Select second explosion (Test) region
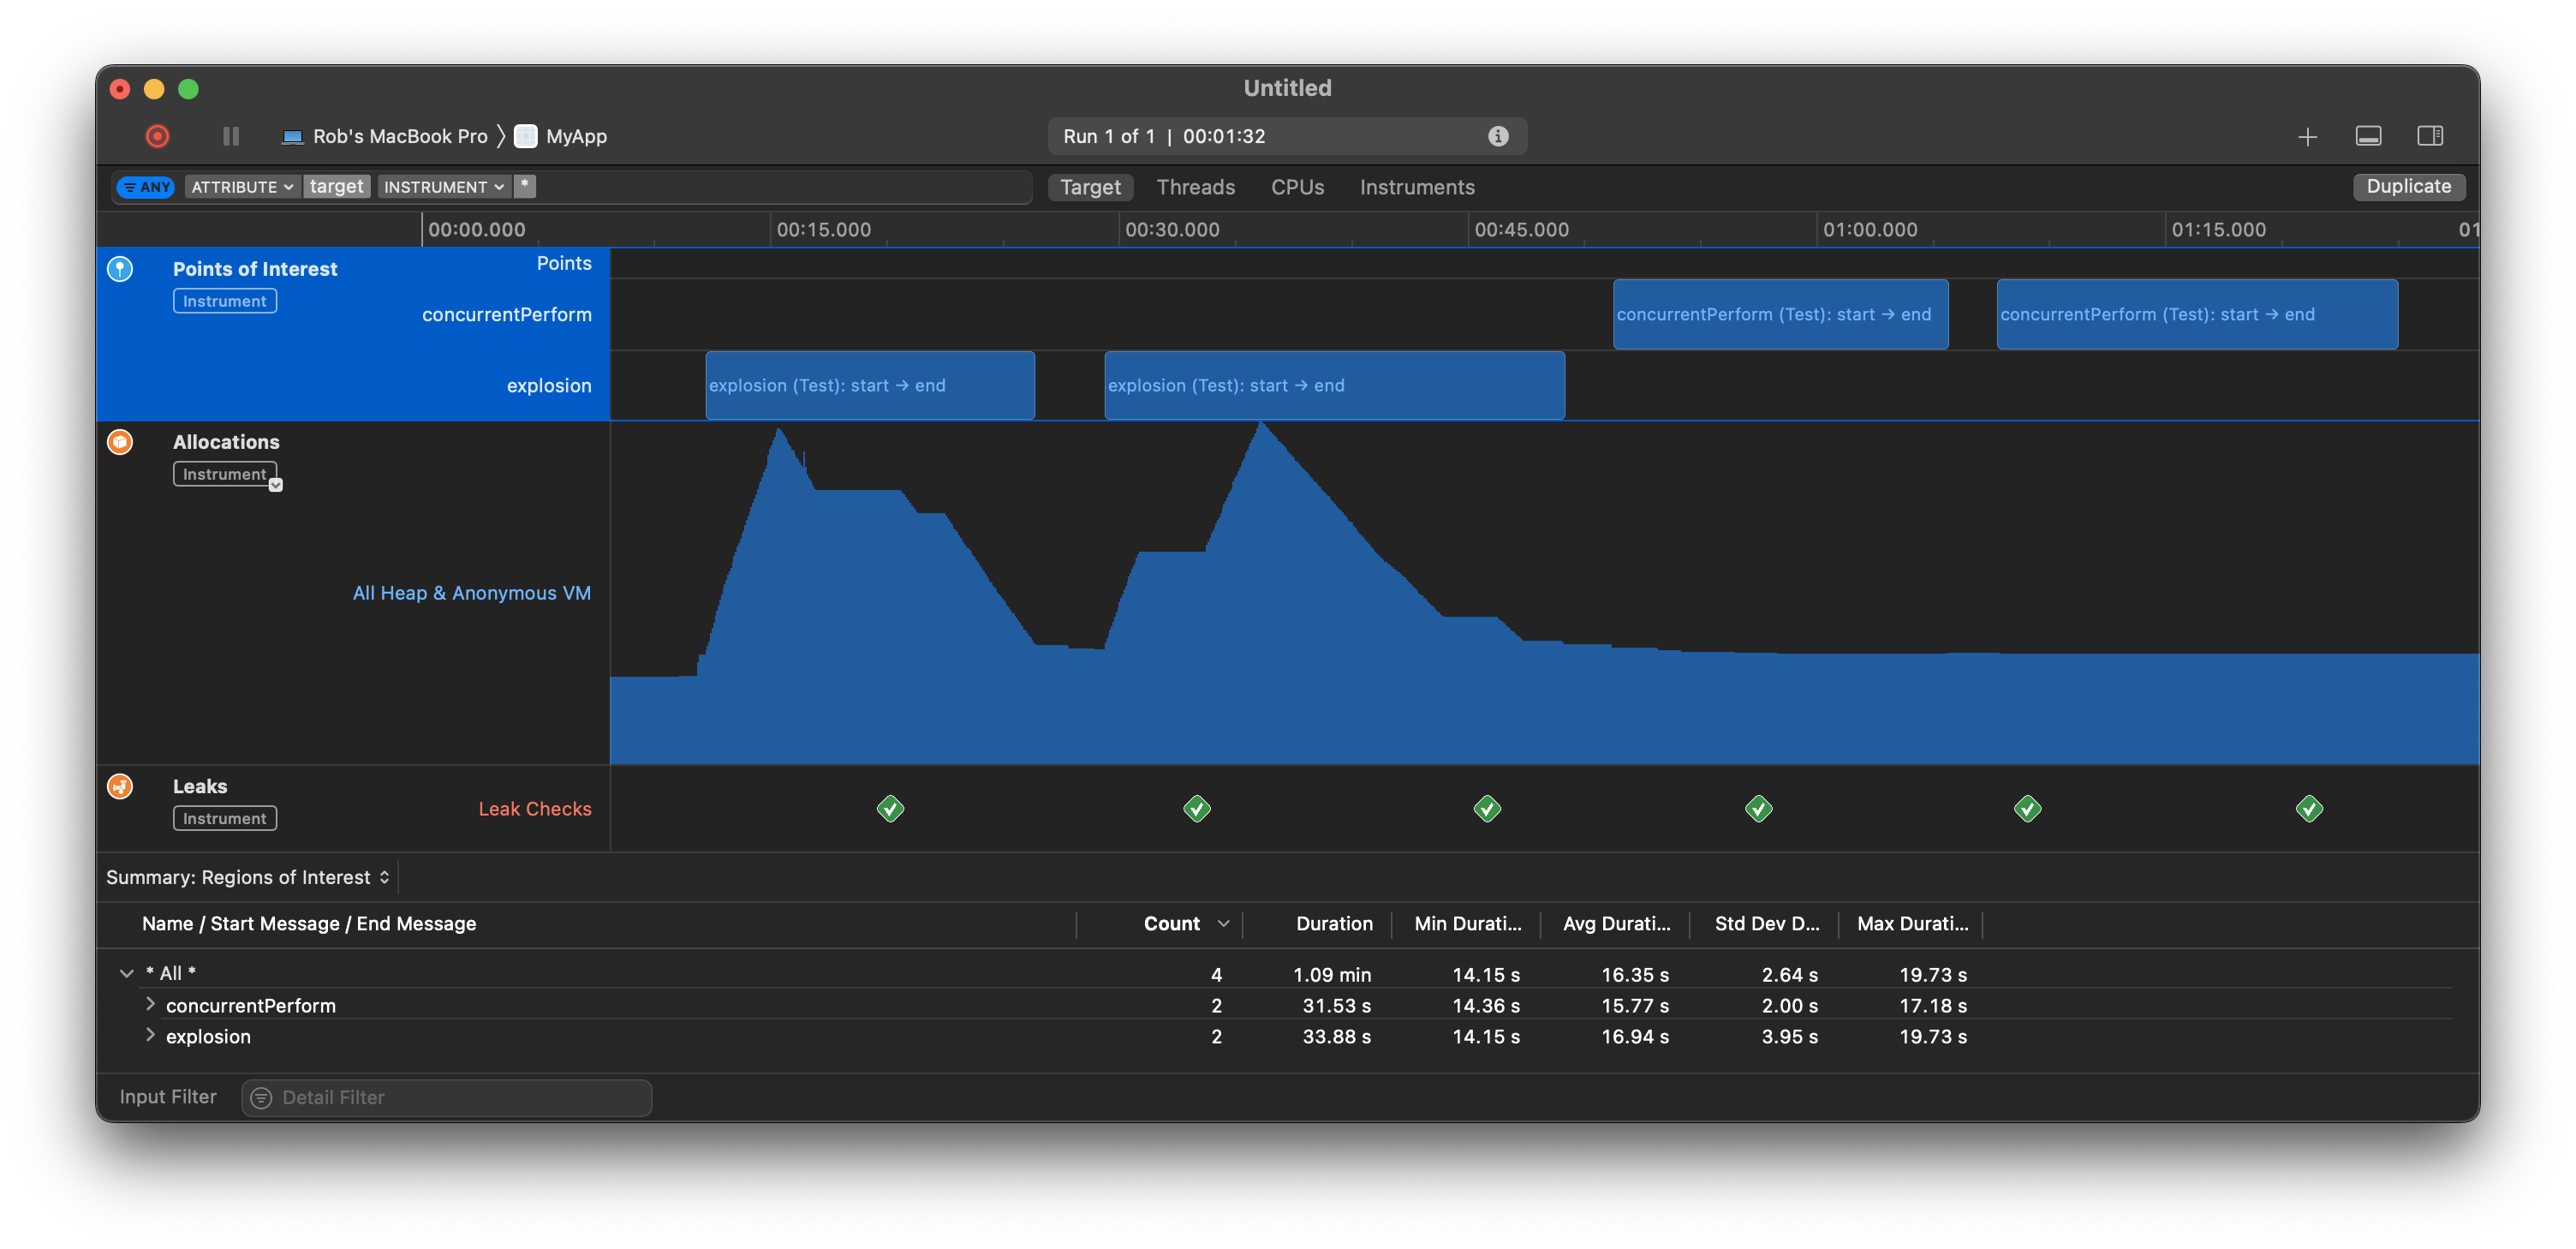Screen dimensions: 2576x1249 click(x=1334, y=385)
